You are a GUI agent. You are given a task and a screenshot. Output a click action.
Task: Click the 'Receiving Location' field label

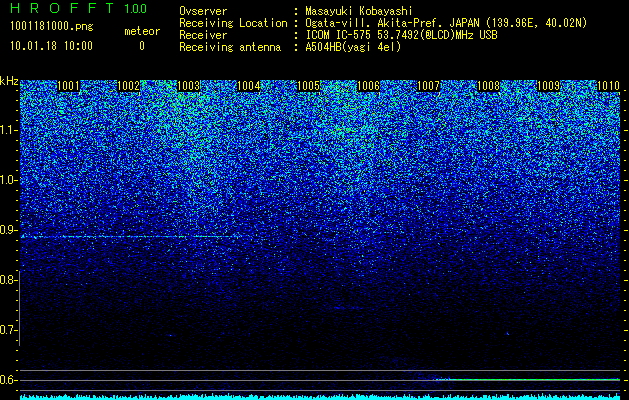pyautogui.click(x=233, y=23)
